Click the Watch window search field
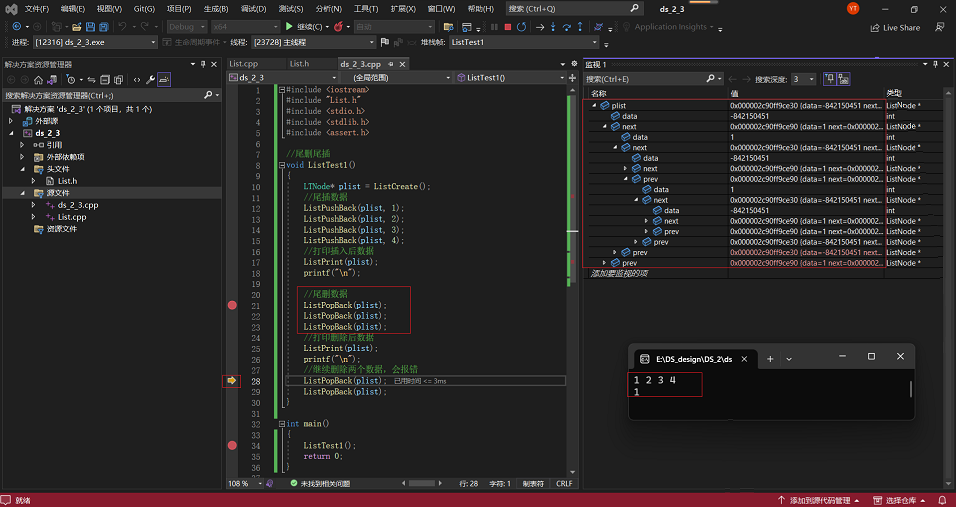956x507 pixels. click(x=652, y=79)
